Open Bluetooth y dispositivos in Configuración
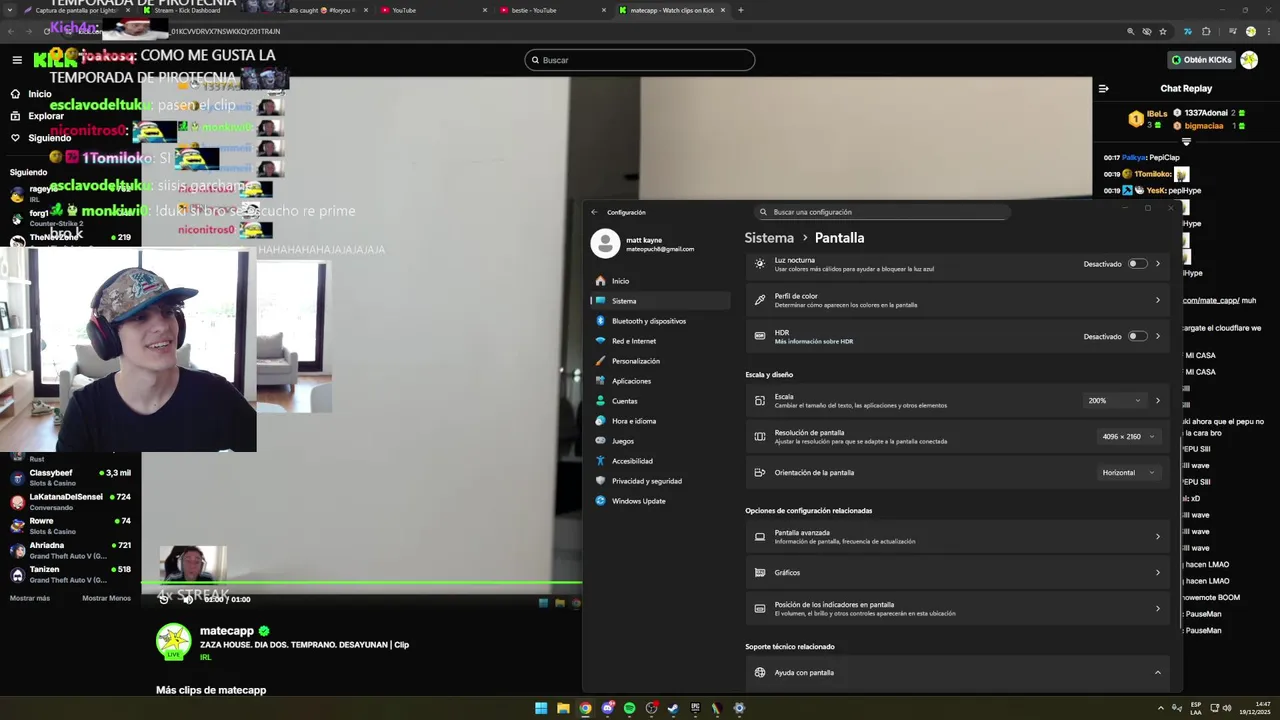1280x720 pixels. coord(660,321)
